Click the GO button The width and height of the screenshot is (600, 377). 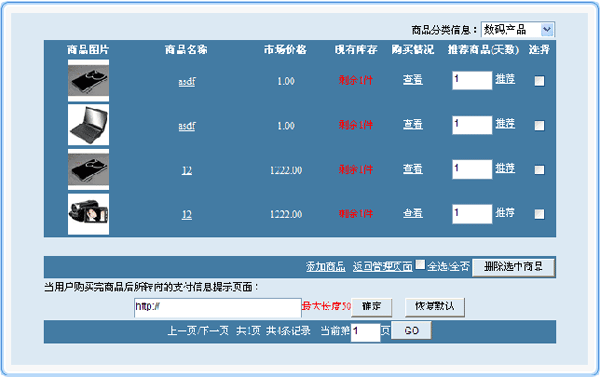(x=411, y=331)
